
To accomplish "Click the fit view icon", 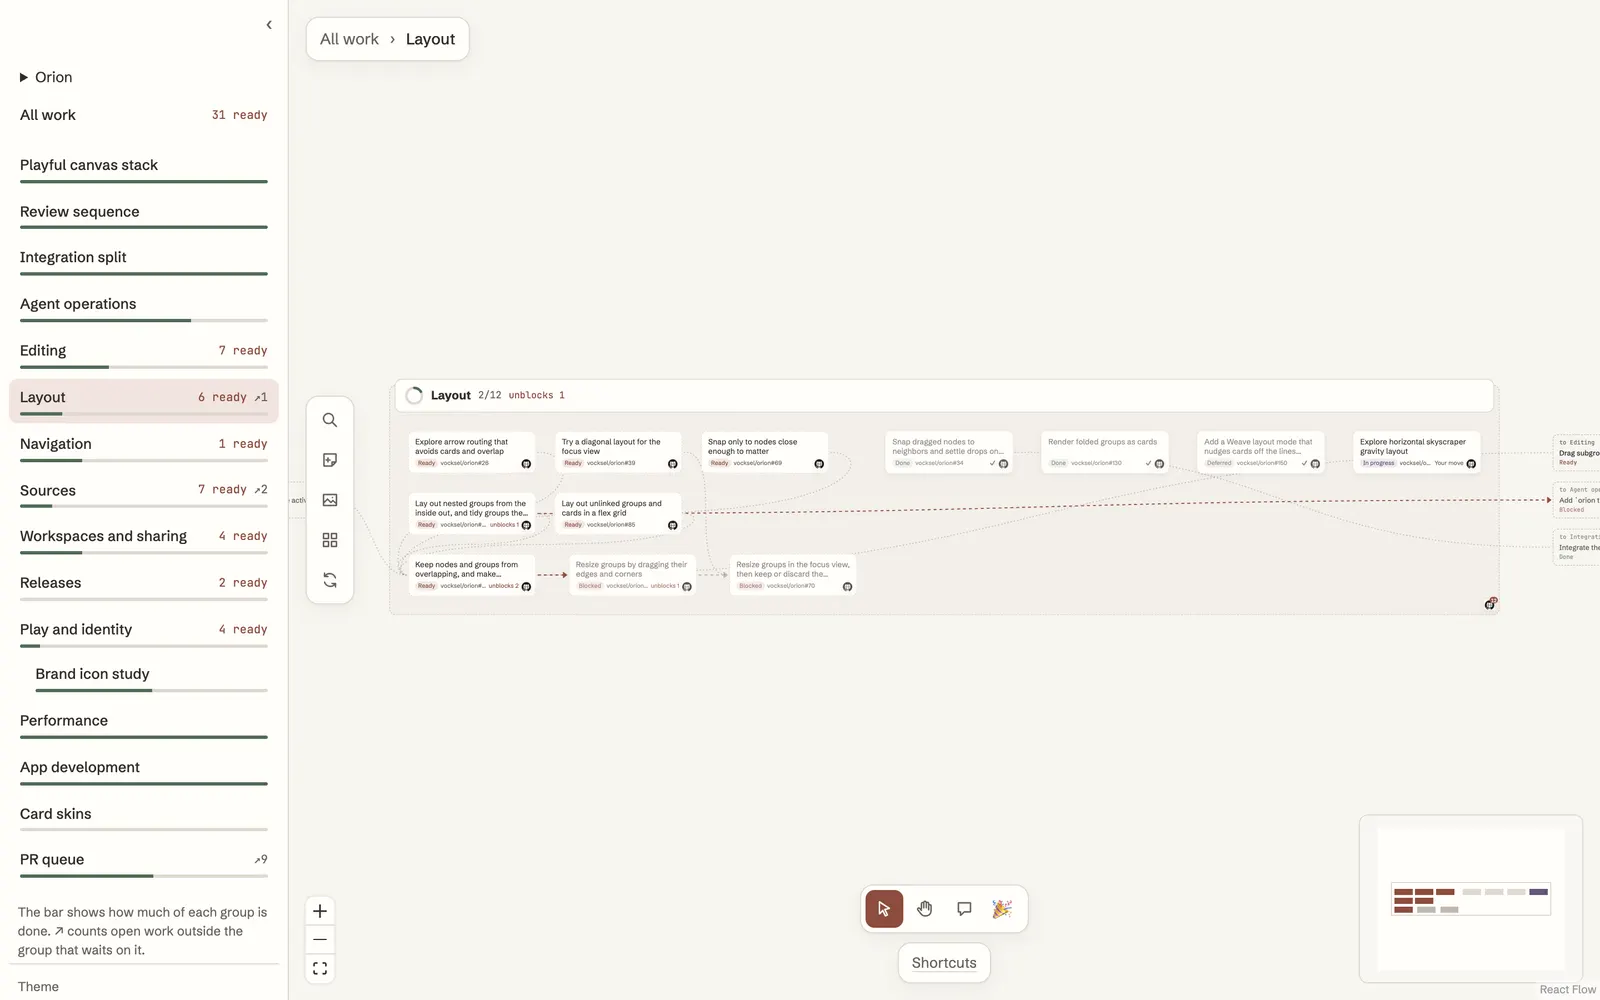I will 320,969.
